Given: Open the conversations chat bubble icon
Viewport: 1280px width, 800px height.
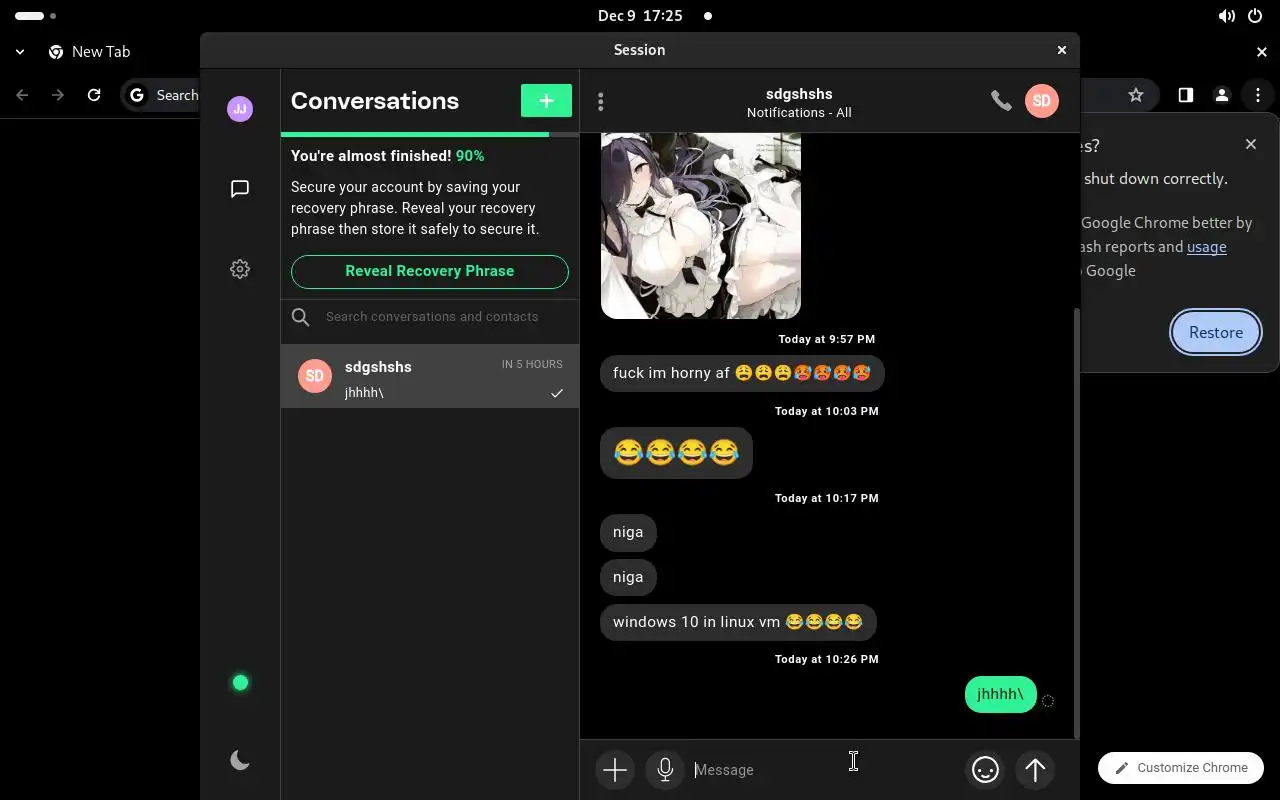Looking at the screenshot, I should 240,189.
